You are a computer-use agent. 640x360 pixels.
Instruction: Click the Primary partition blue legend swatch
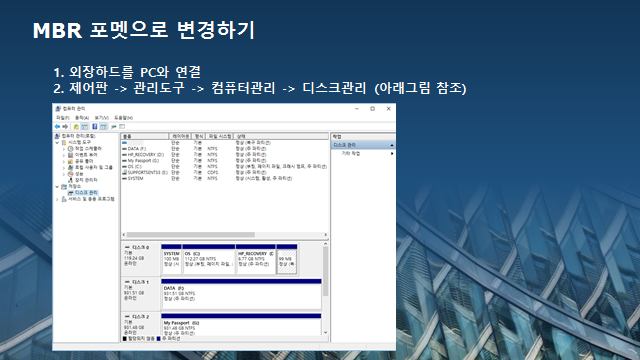coord(159,339)
